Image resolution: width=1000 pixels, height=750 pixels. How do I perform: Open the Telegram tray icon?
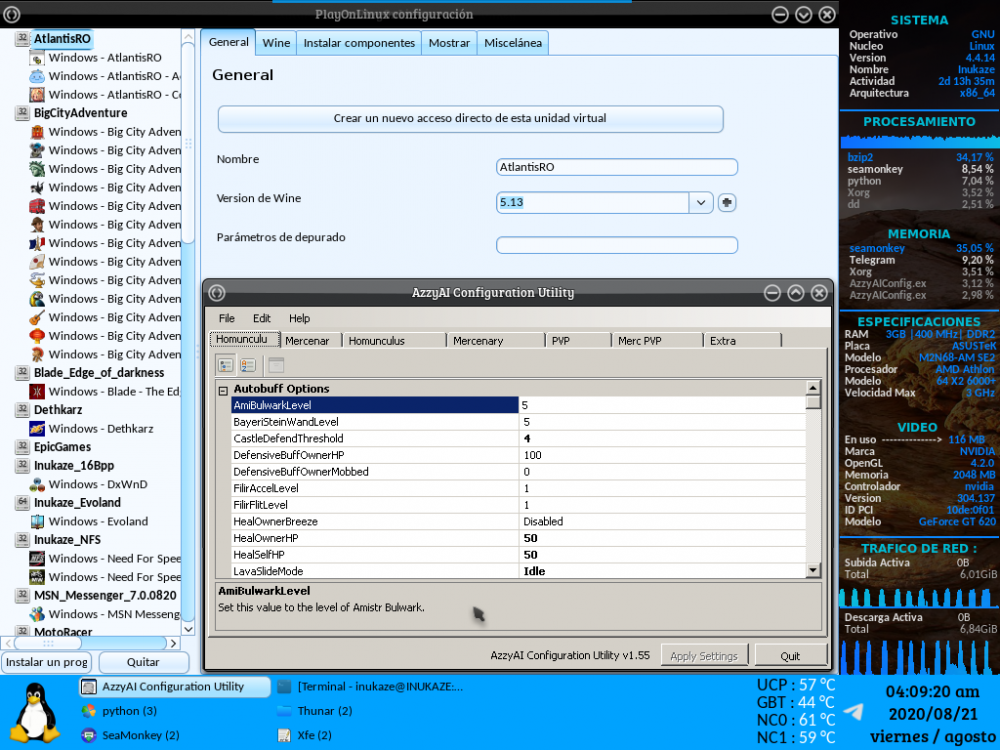pos(853,711)
